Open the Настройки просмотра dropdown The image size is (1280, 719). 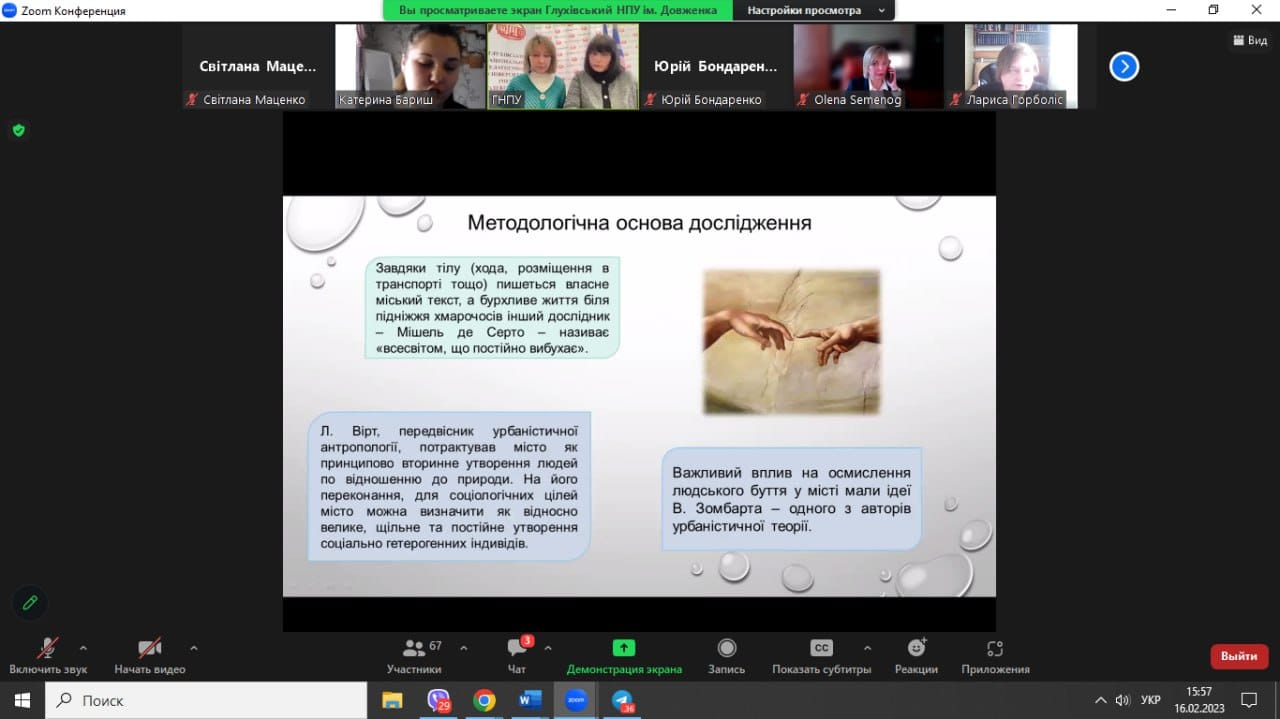click(813, 10)
